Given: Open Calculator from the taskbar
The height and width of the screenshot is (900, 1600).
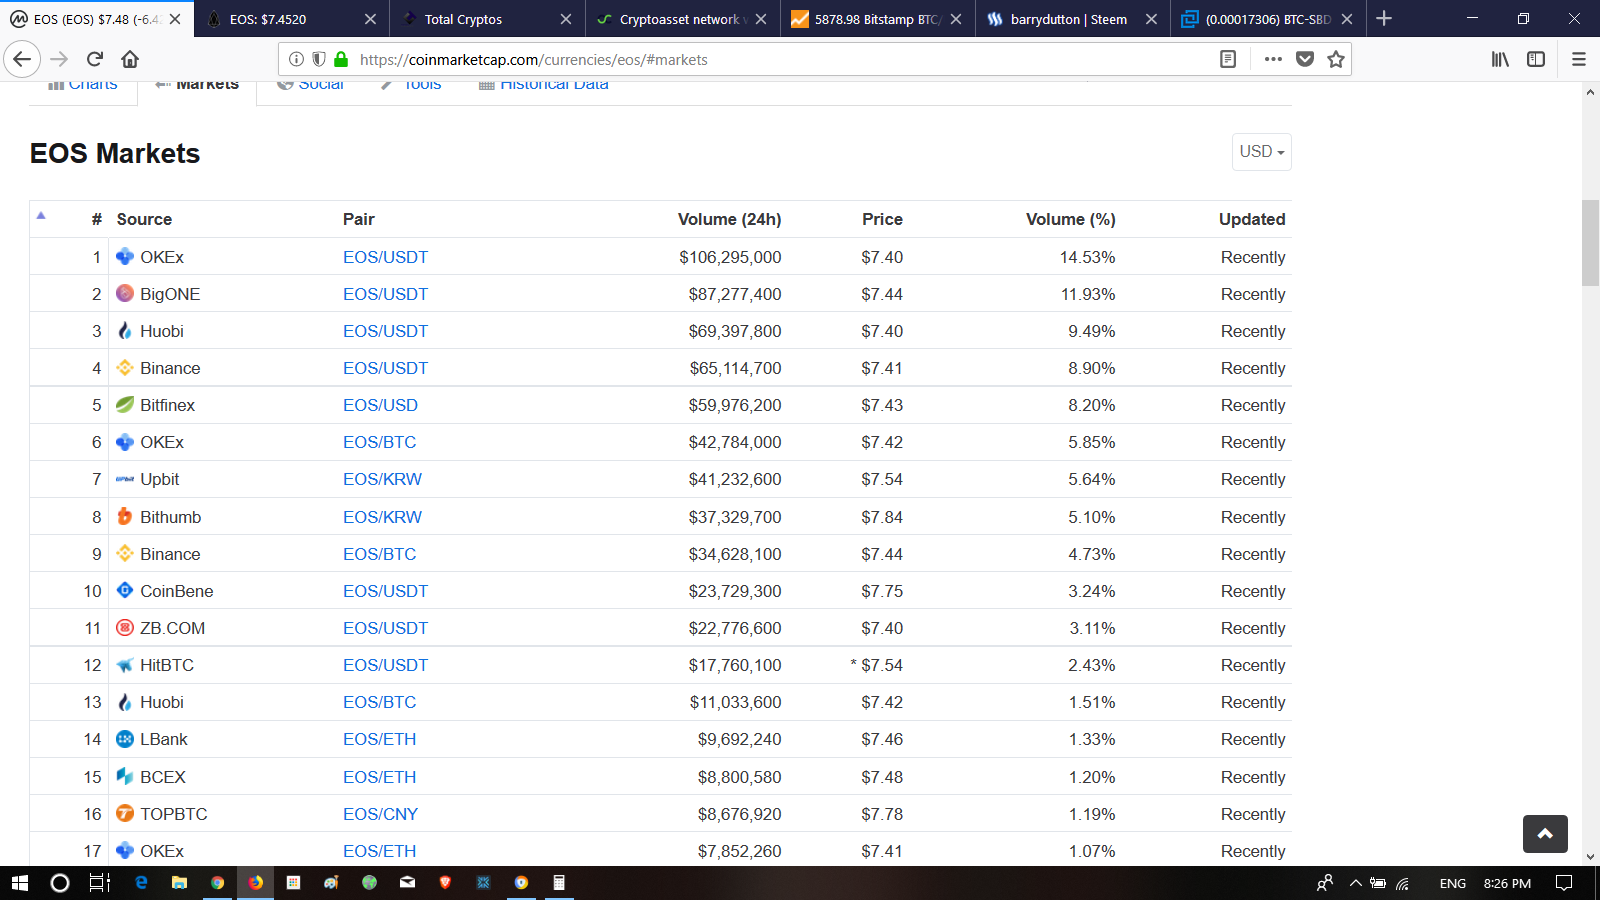Looking at the screenshot, I should click(559, 883).
